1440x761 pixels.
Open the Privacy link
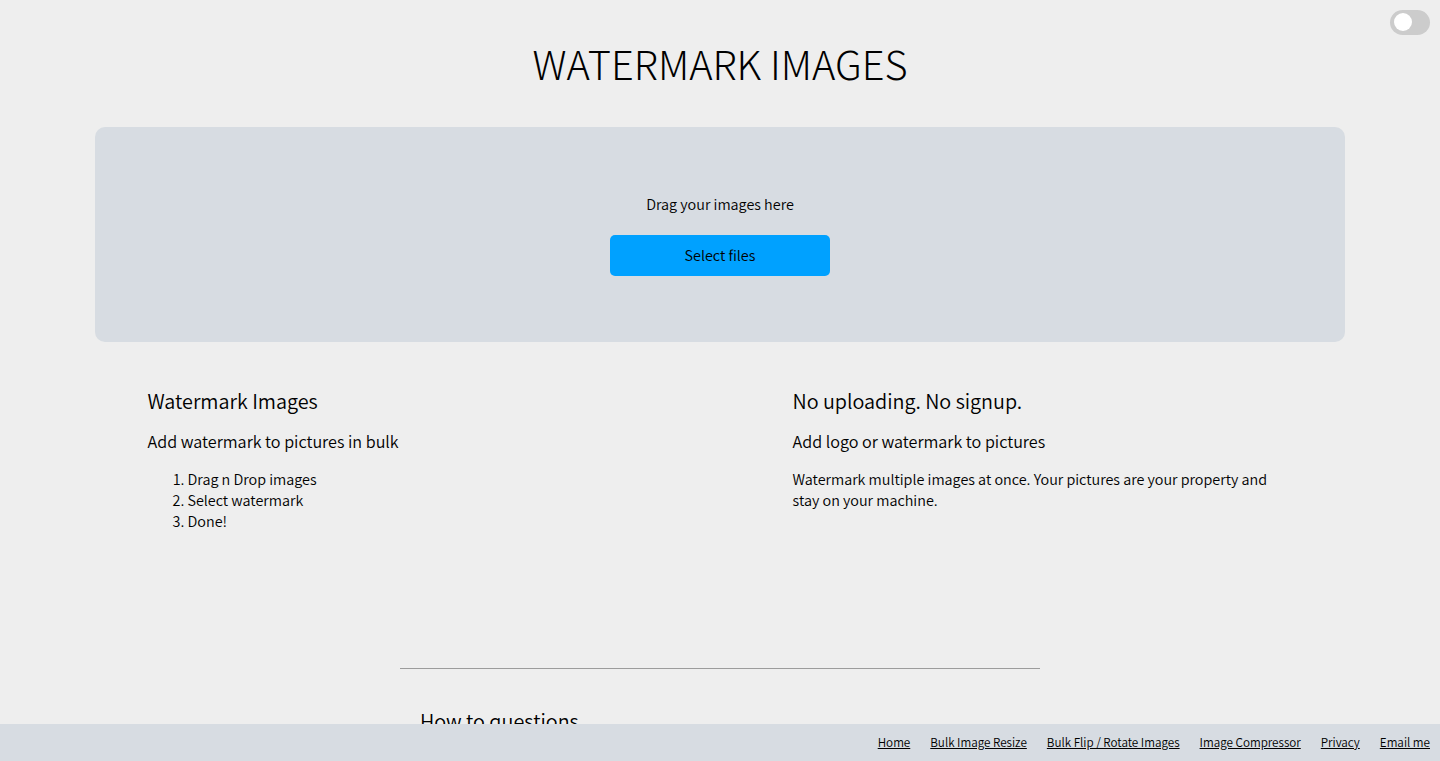pos(1340,742)
